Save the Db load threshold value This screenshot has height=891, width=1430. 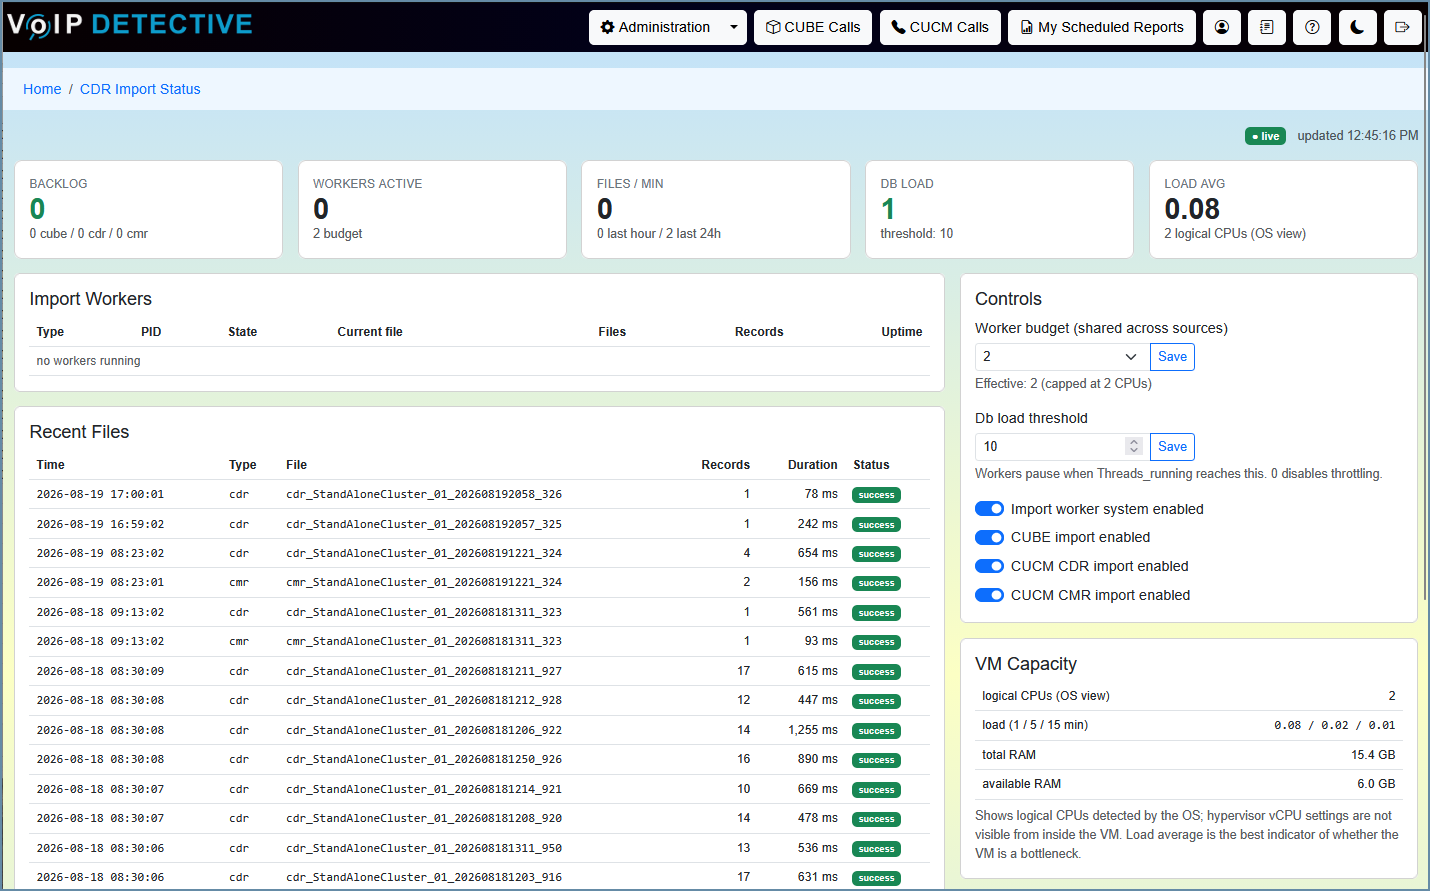(x=1172, y=447)
